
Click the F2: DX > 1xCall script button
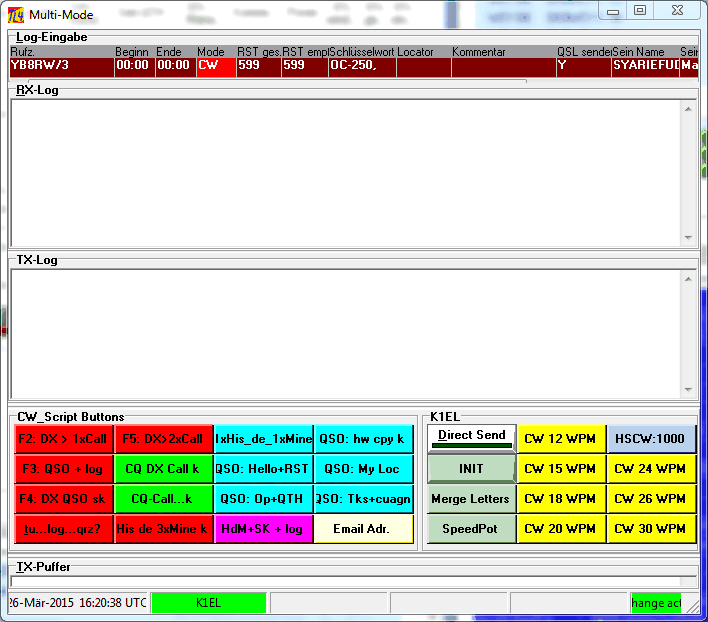(x=63, y=439)
